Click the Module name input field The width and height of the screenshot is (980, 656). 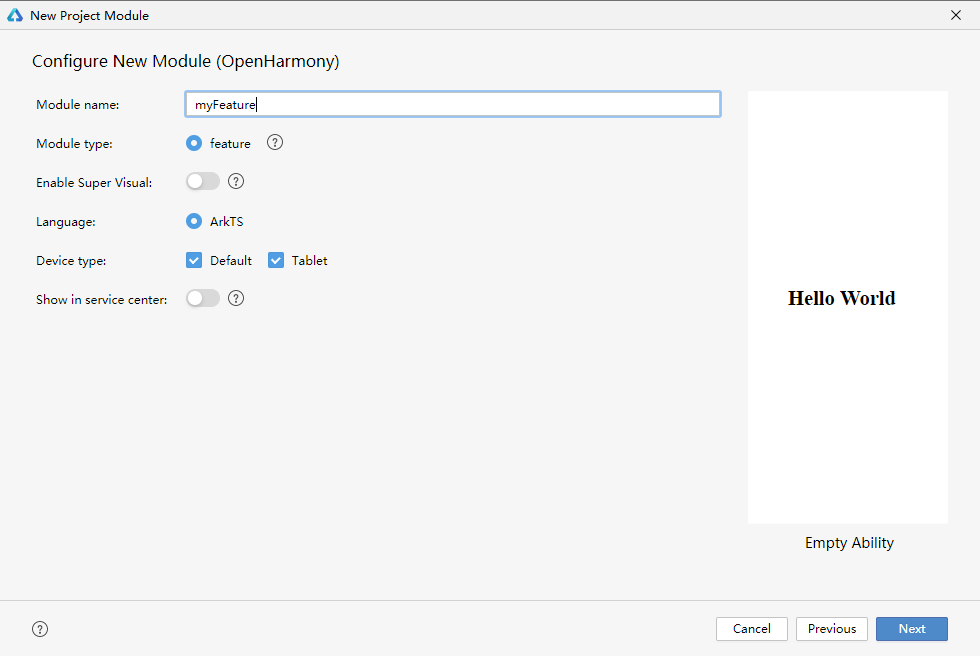pyautogui.click(x=453, y=104)
